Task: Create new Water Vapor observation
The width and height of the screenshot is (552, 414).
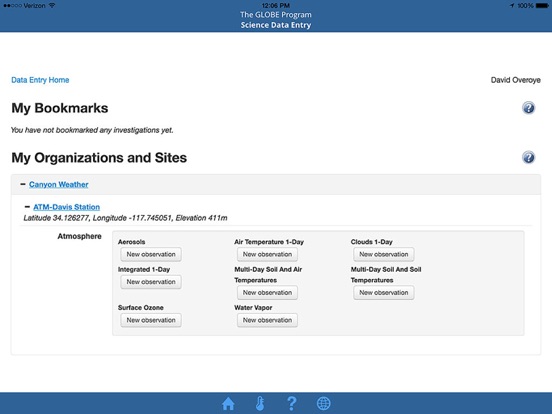Action: tap(267, 320)
